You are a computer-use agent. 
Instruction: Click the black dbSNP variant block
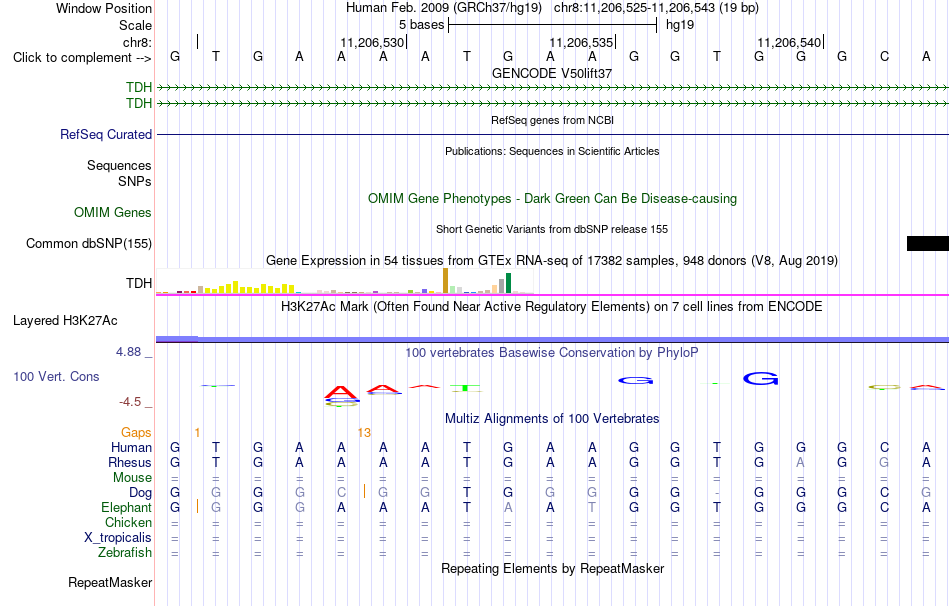coord(928,244)
